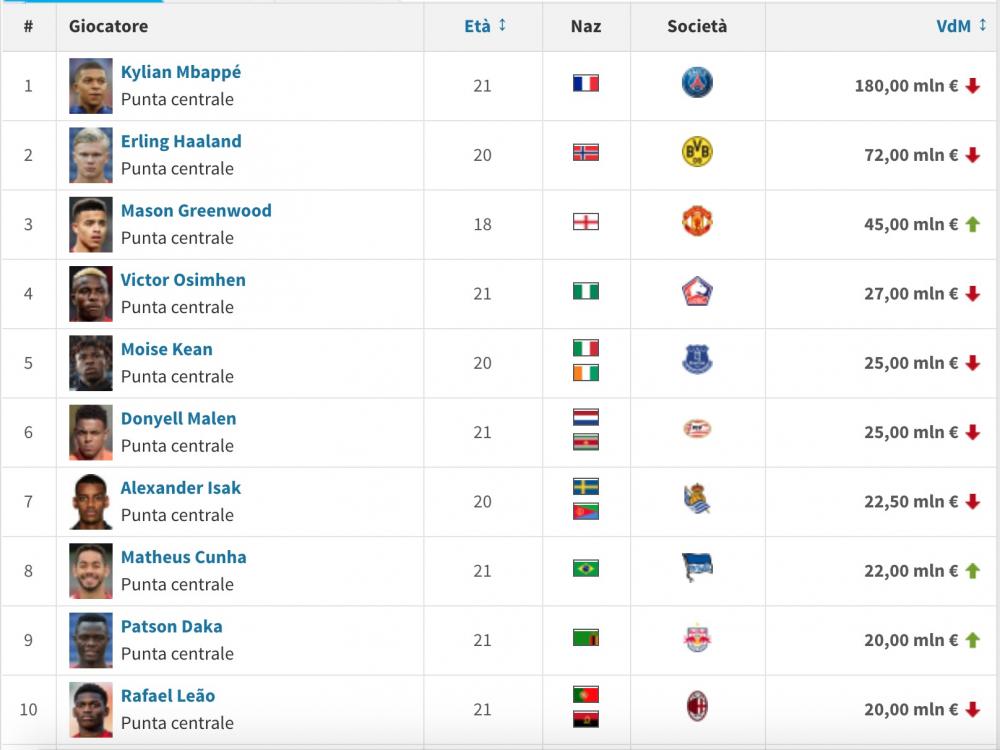Open Rafael Leão's profile link
The width and height of the screenshot is (1000, 750).
(168, 696)
